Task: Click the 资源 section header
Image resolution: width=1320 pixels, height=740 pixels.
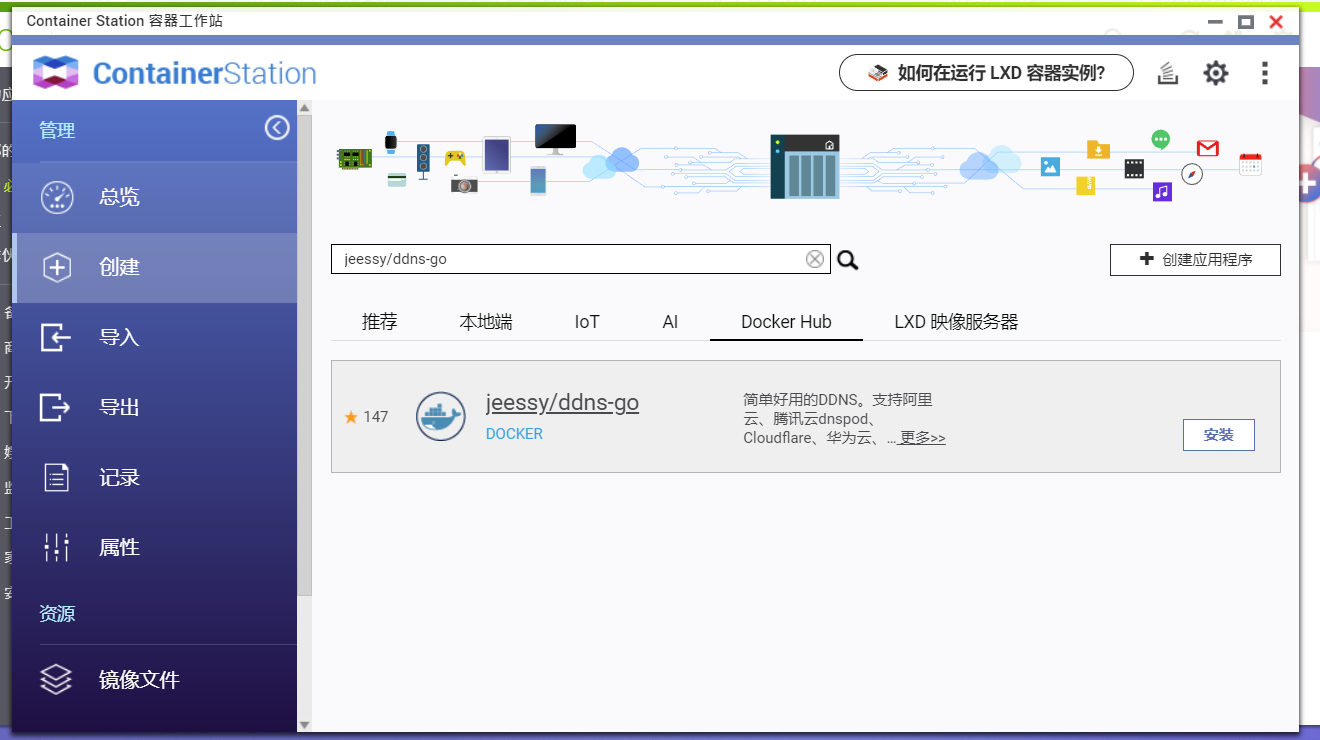Action: click(57, 613)
